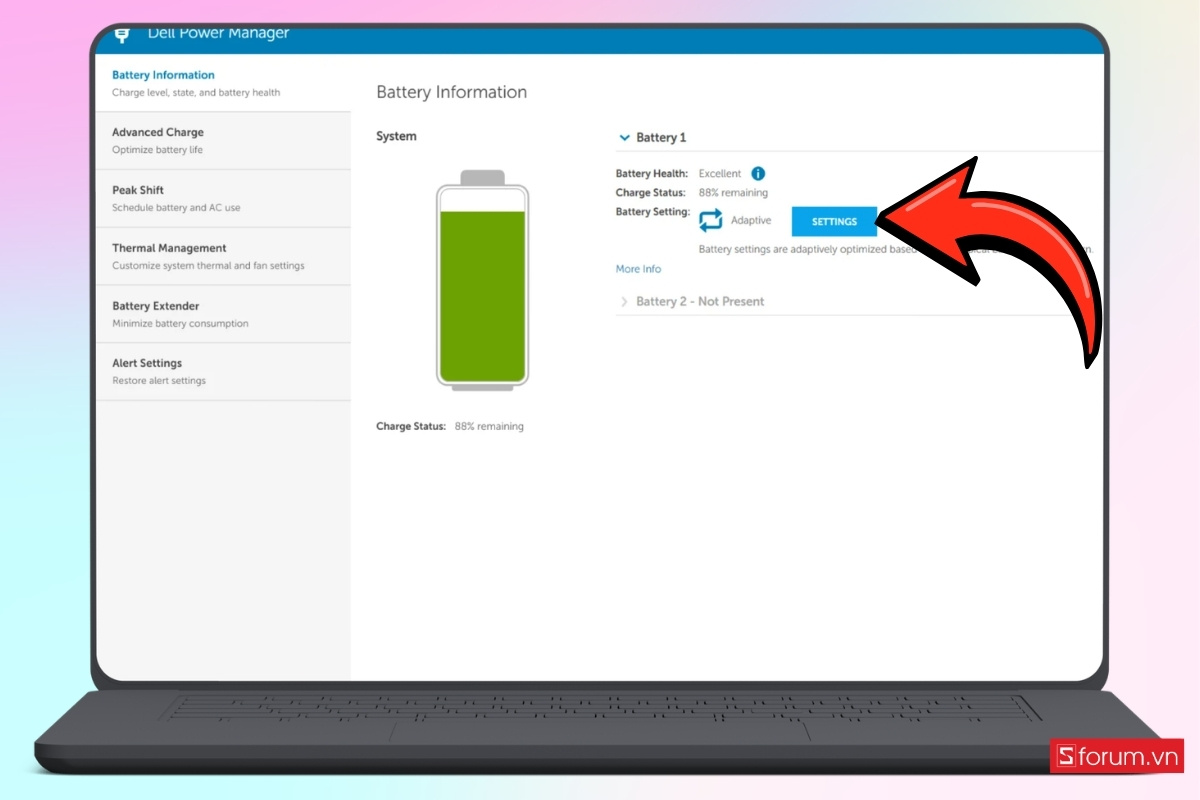The height and width of the screenshot is (800, 1200).
Task: Click 'Restore alert settings' subtitle
Action: (159, 381)
